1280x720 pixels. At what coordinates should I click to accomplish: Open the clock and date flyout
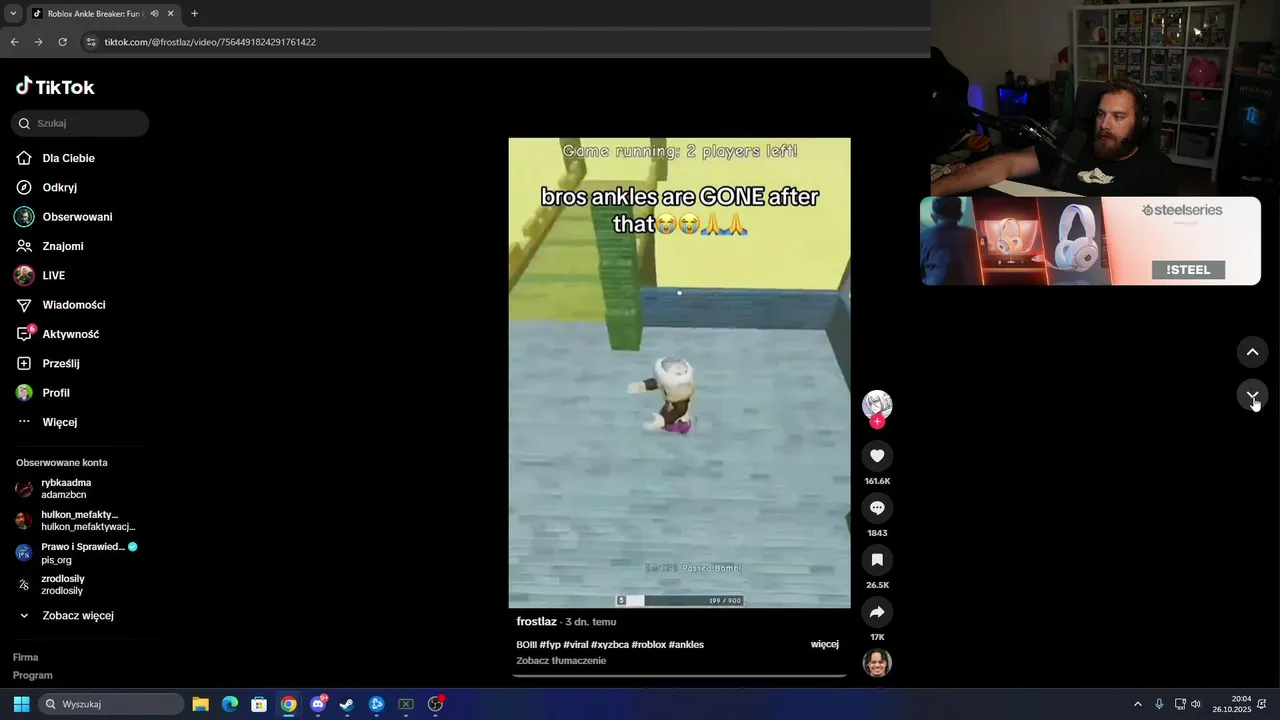point(1232,704)
